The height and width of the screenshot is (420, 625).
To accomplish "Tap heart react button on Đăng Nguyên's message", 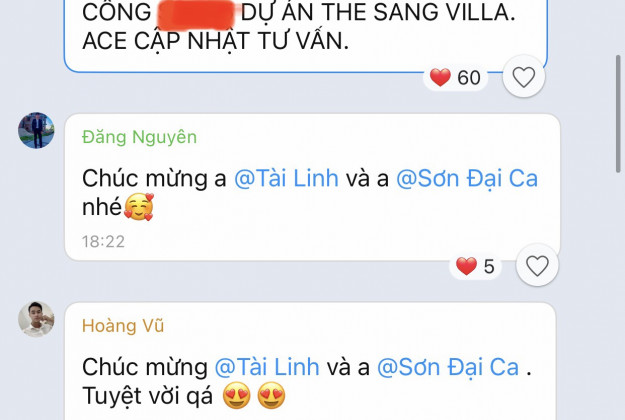I will 537,265.
